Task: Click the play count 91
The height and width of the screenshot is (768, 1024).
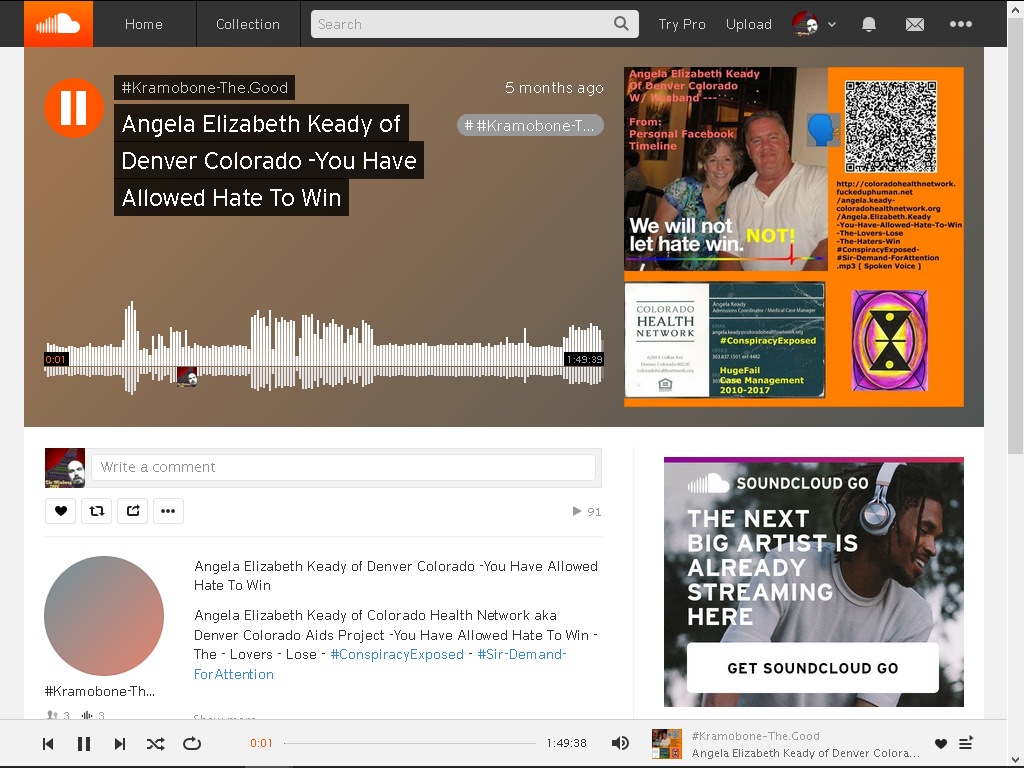Action: (587, 511)
